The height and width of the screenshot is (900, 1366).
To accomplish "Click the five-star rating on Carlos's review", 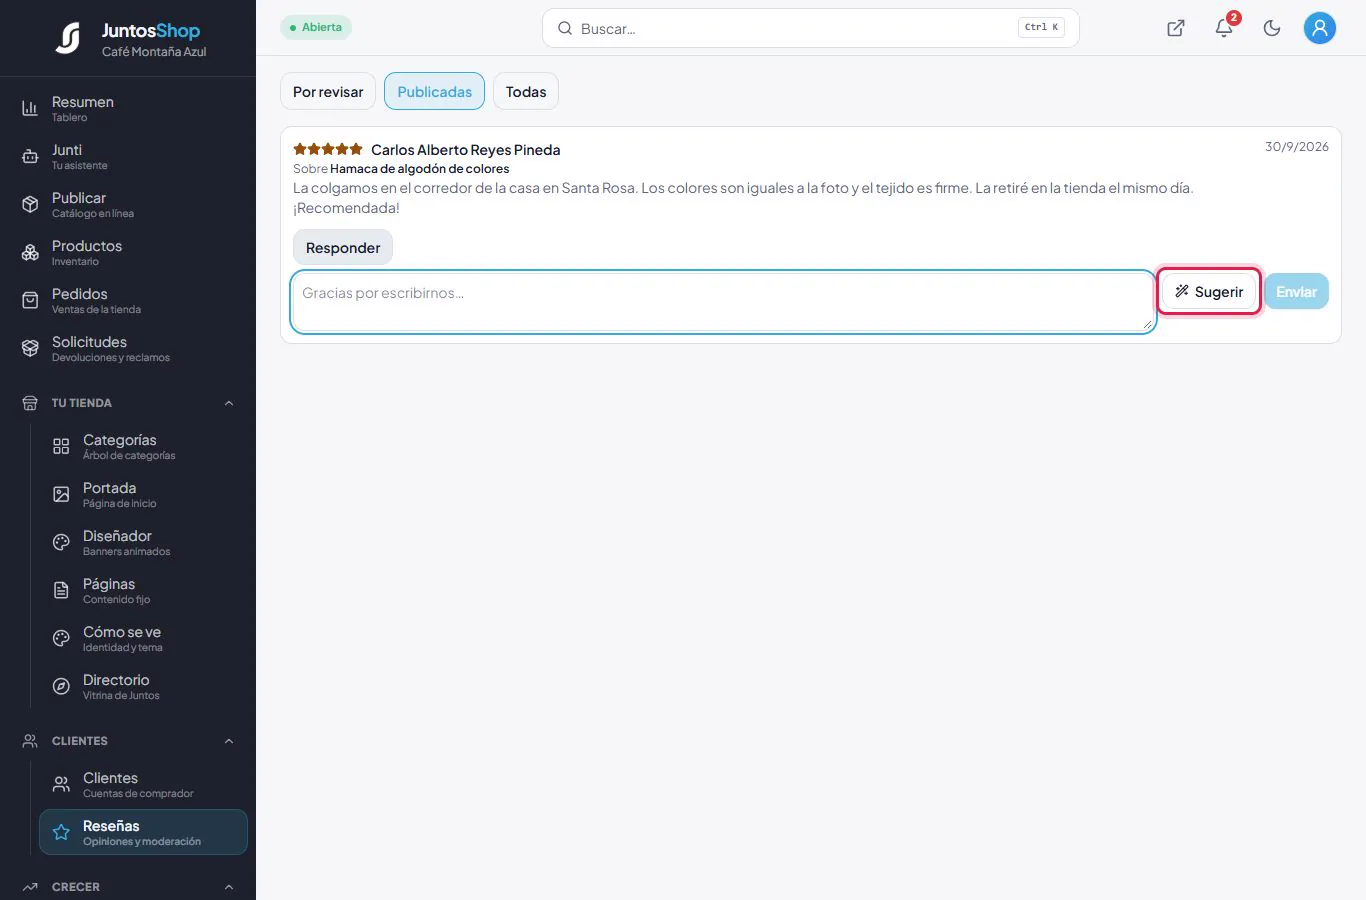I will [x=328, y=149].
